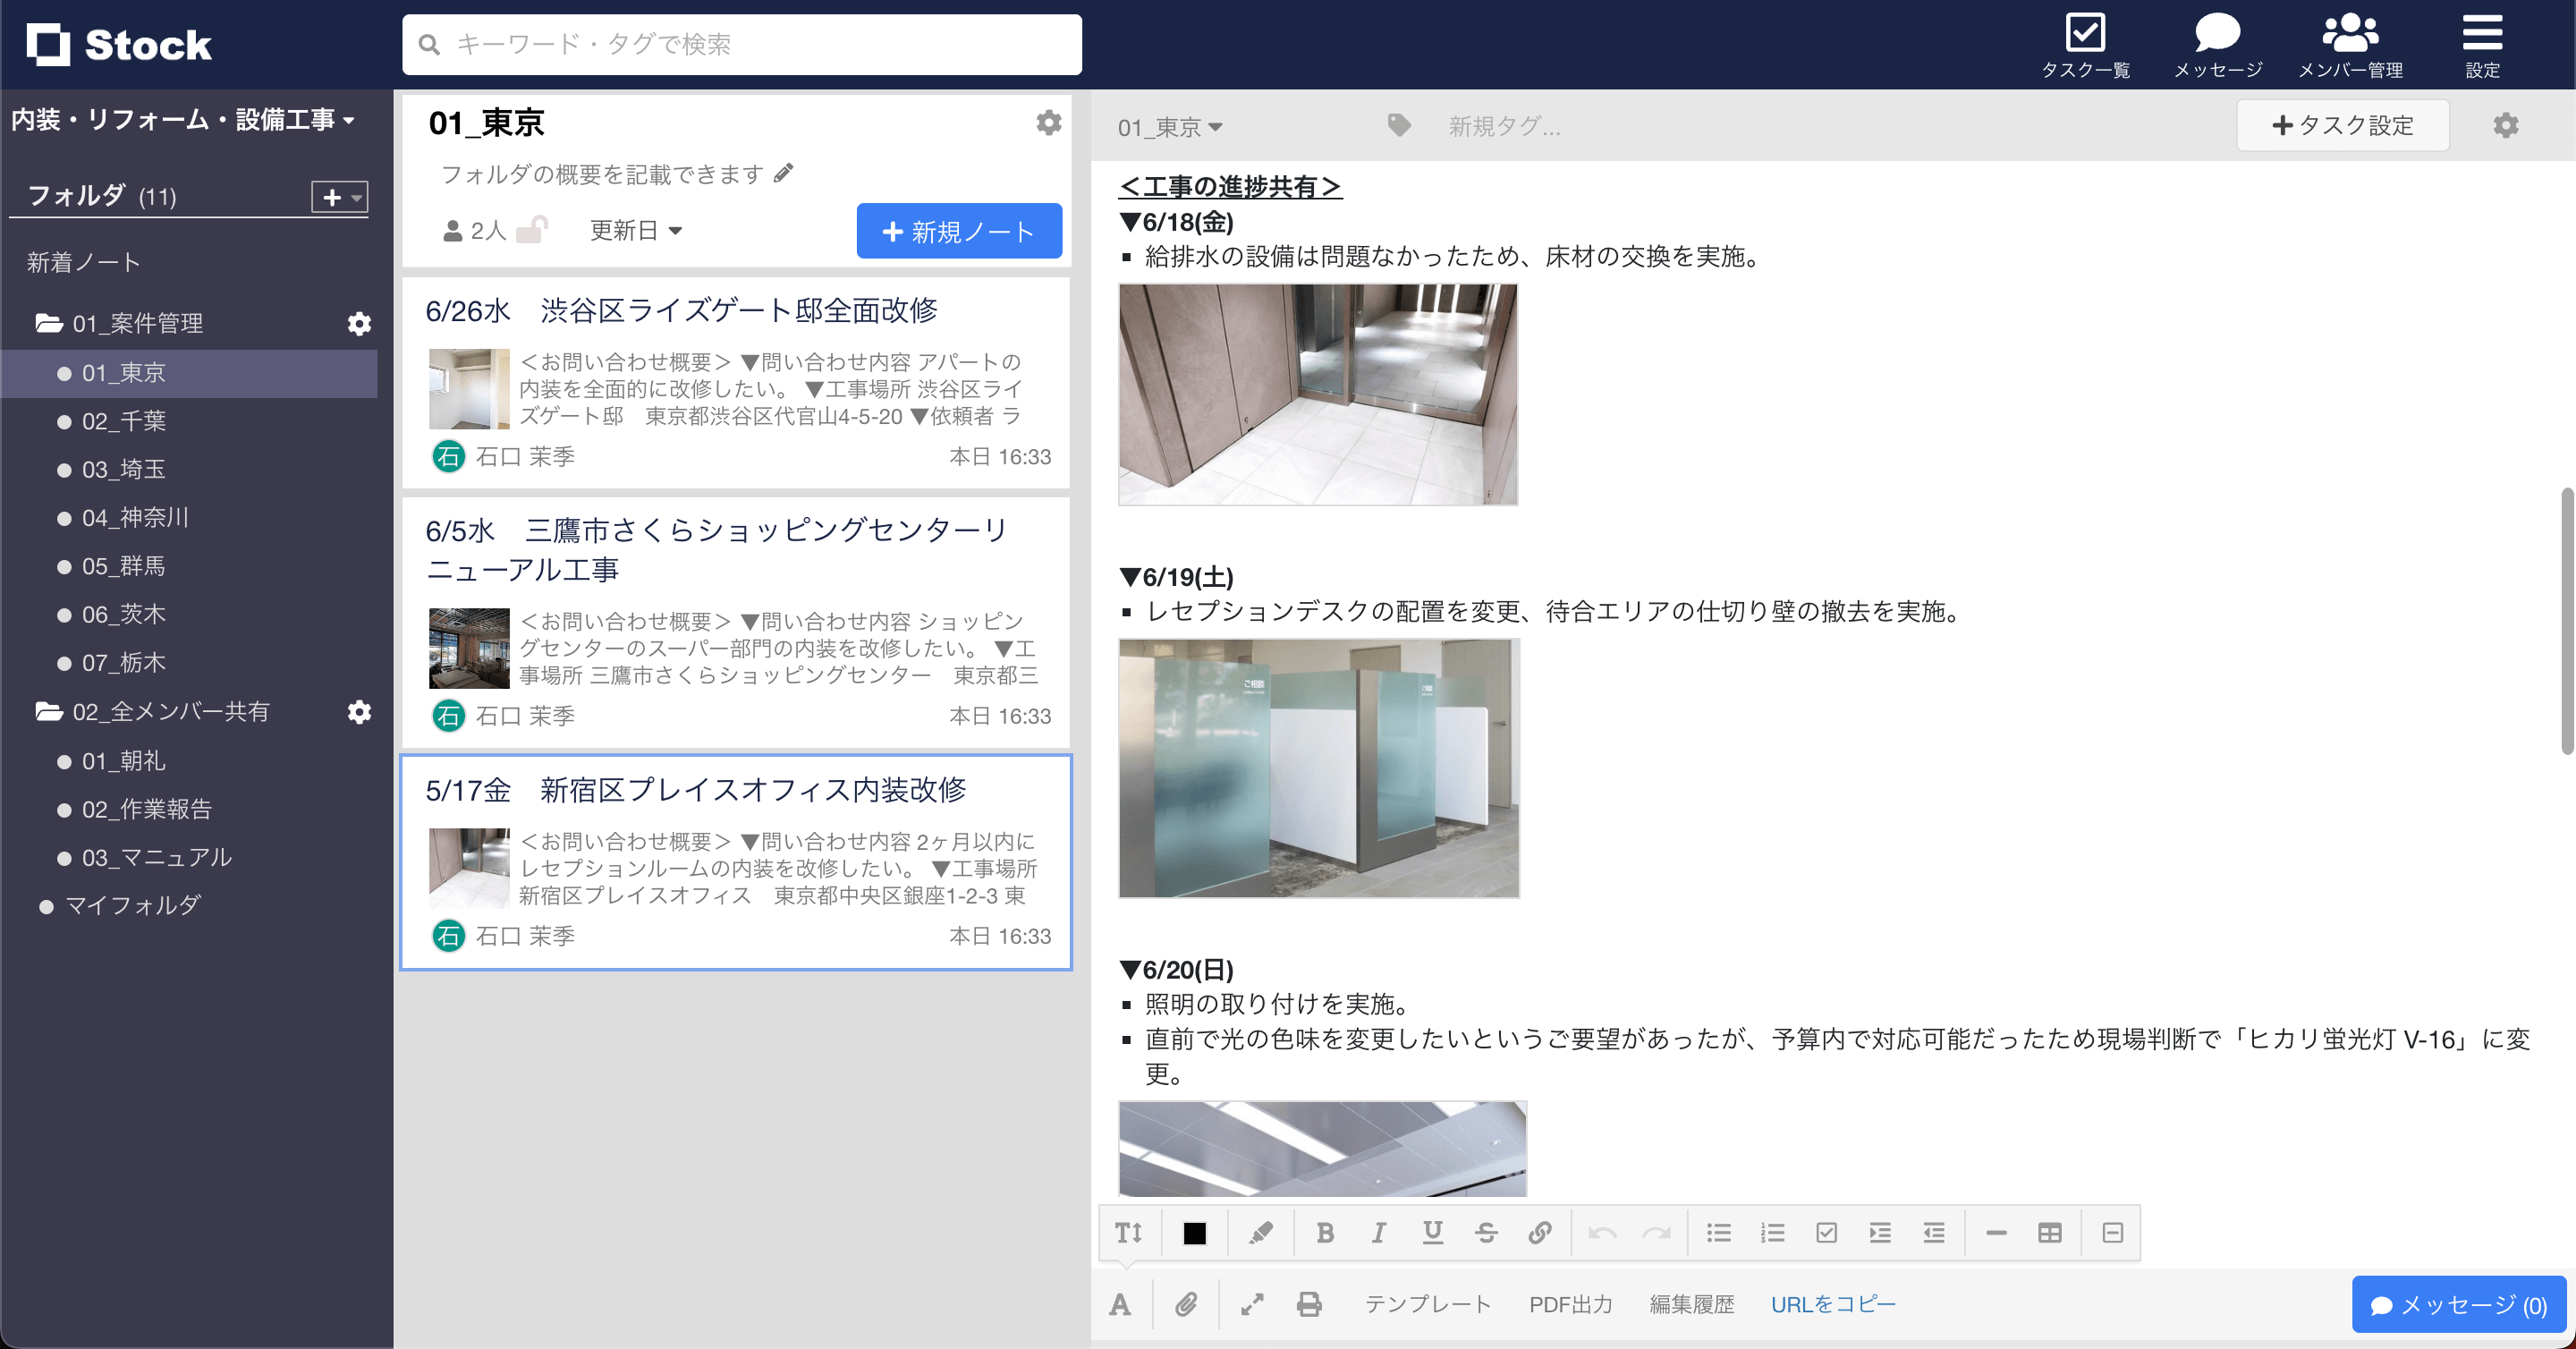This screenshot has width=2576, height=1349.
Task: Toggle underline formatting
Action: (1432, 1232)
